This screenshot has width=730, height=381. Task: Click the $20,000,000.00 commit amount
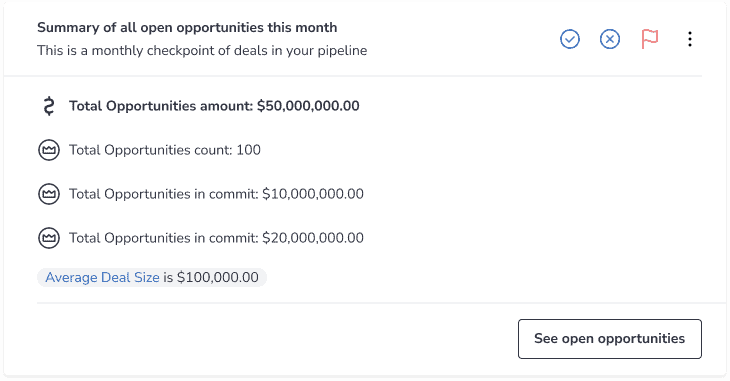click(313, 238)
